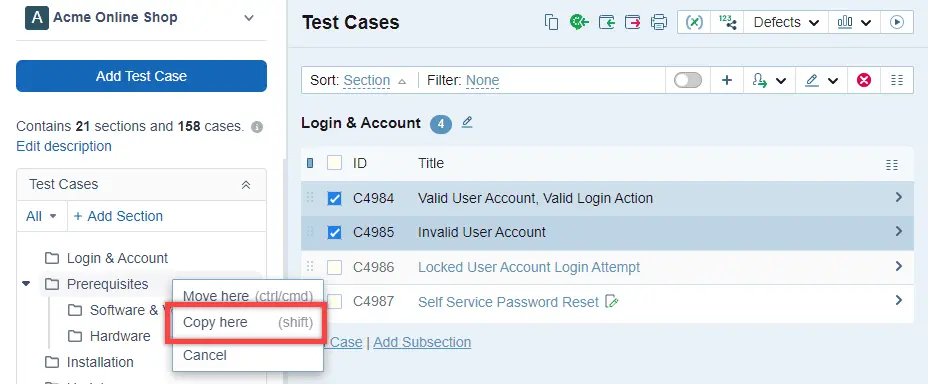Image resolution: width=928 pixels, height=384 pixels.
Task: Open the Locked User Account Login Attempt case
Action: click(x=529, y=267)
